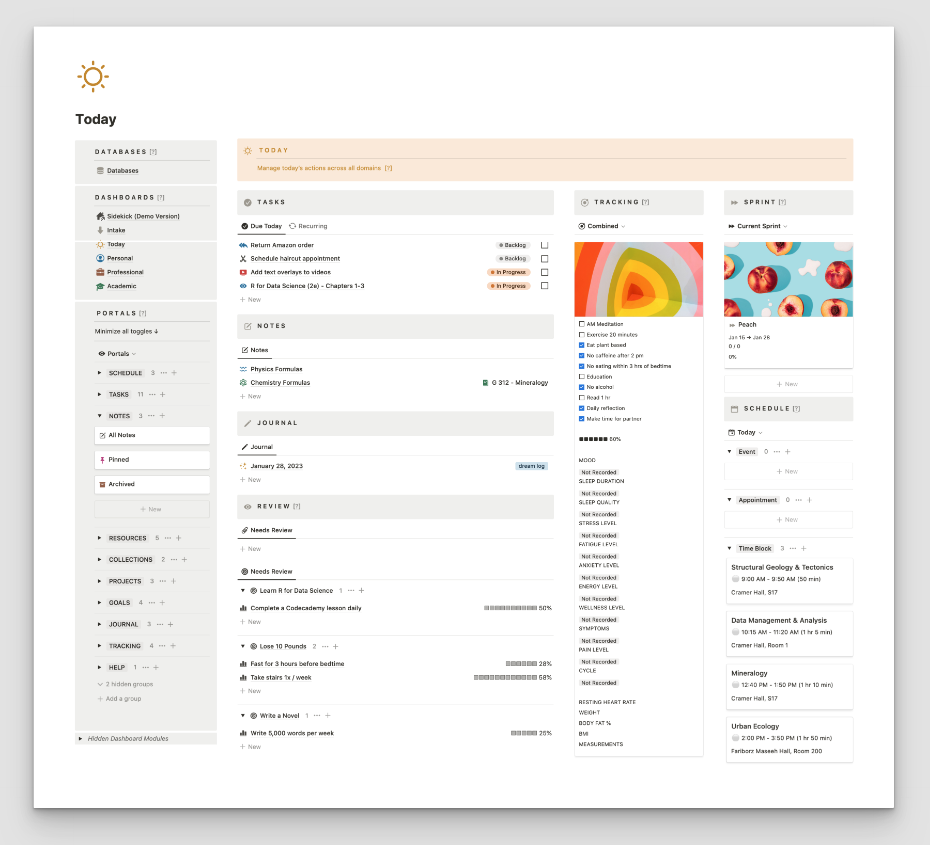Uncheck the Eat plant based habit
This screenshot has width=930, height=845.
(x=580, y=344)
